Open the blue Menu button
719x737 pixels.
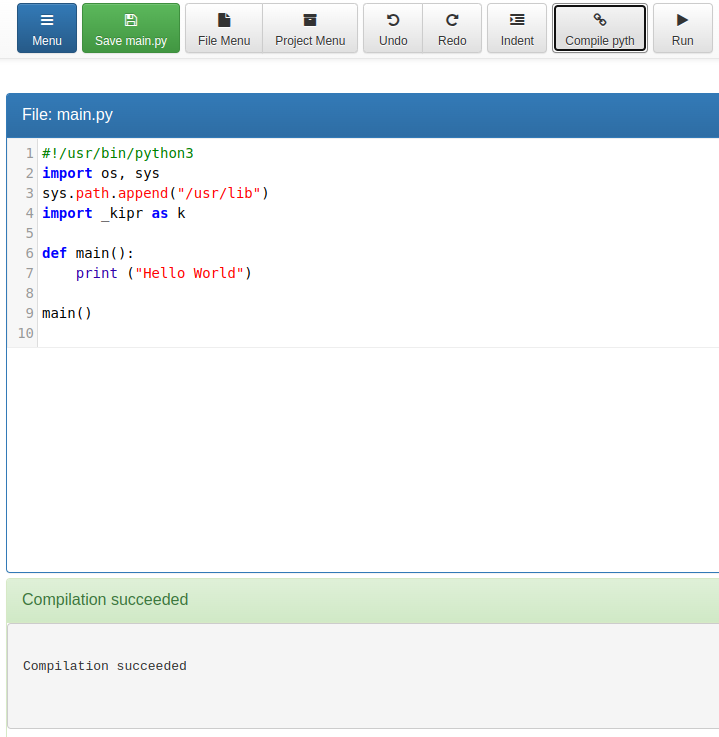click(47, 28)
